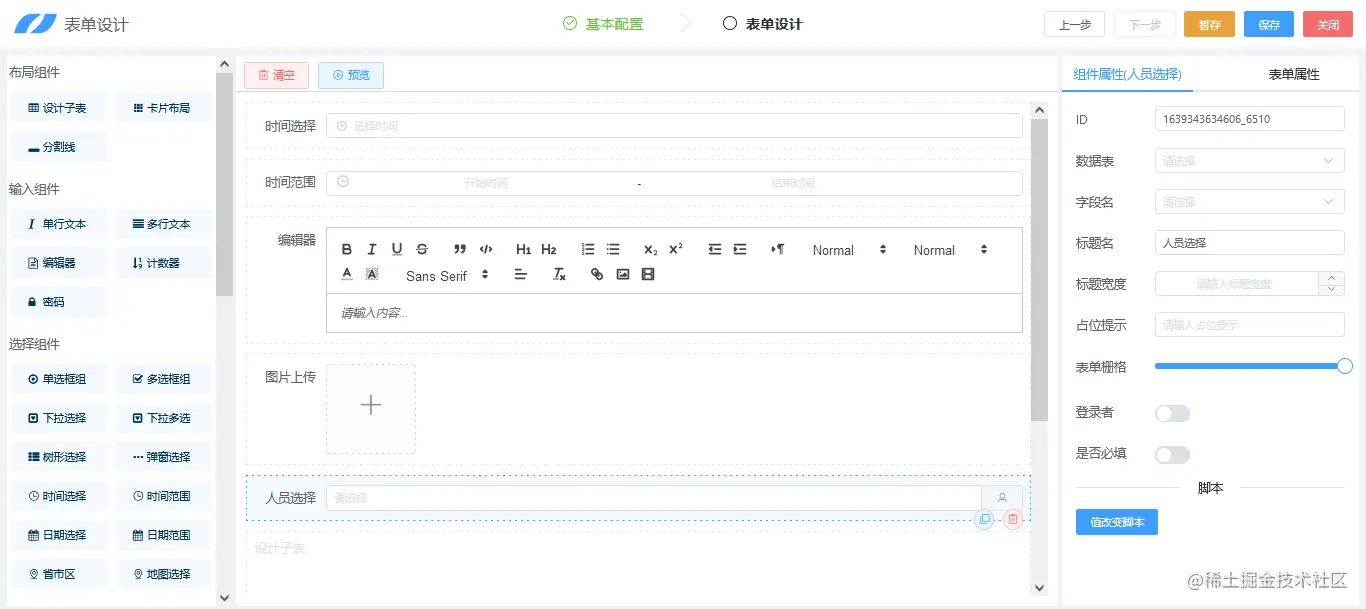Go to 表单设计 step
1366x609 pixels.
[762, 24]
